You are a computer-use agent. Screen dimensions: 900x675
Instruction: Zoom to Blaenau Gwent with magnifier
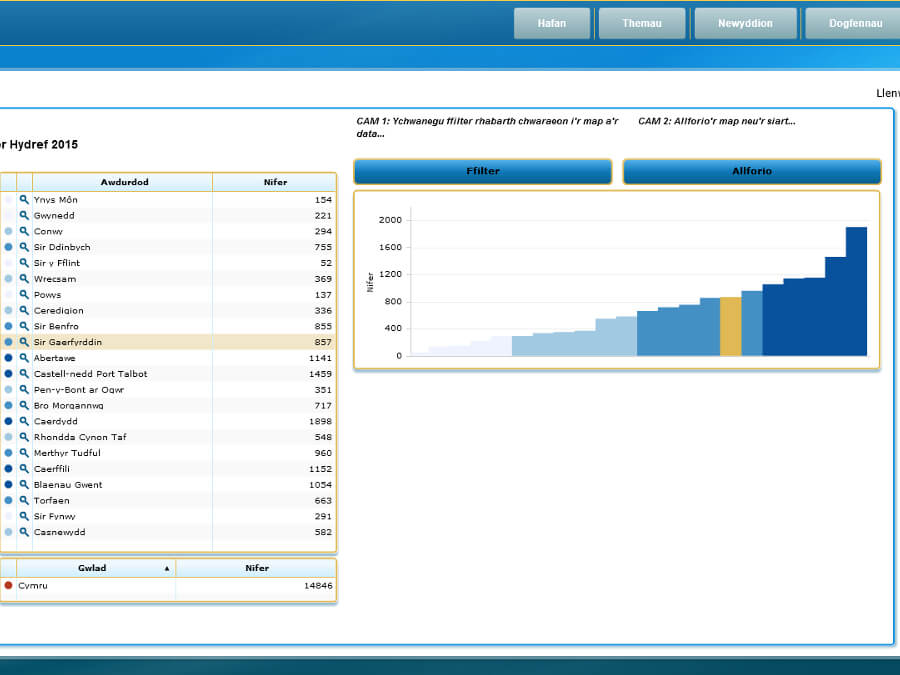point(24,484)
